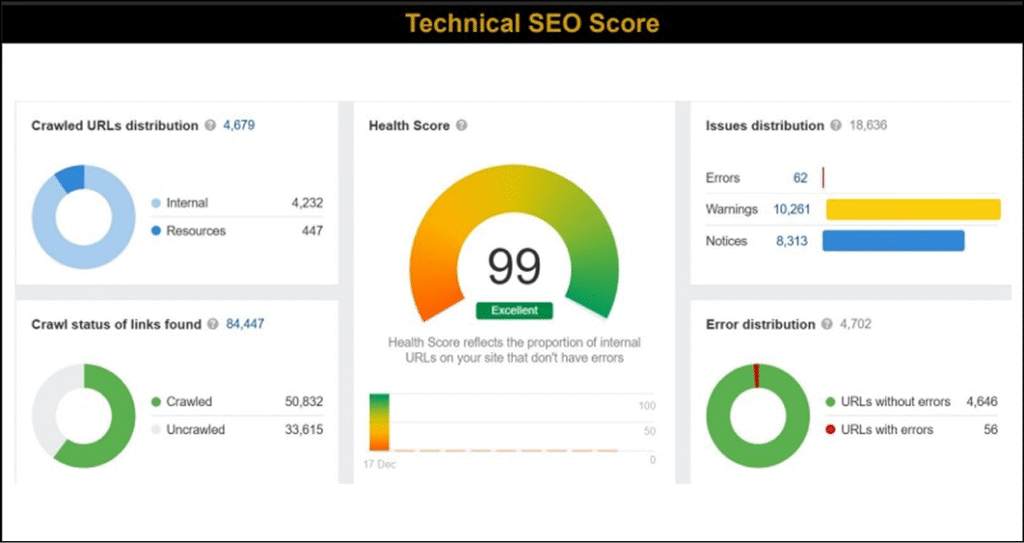Click help icon beside Crawled URLs distribution
The width and height of the screenshot is (1024, 543).
(x=210, y=126)
